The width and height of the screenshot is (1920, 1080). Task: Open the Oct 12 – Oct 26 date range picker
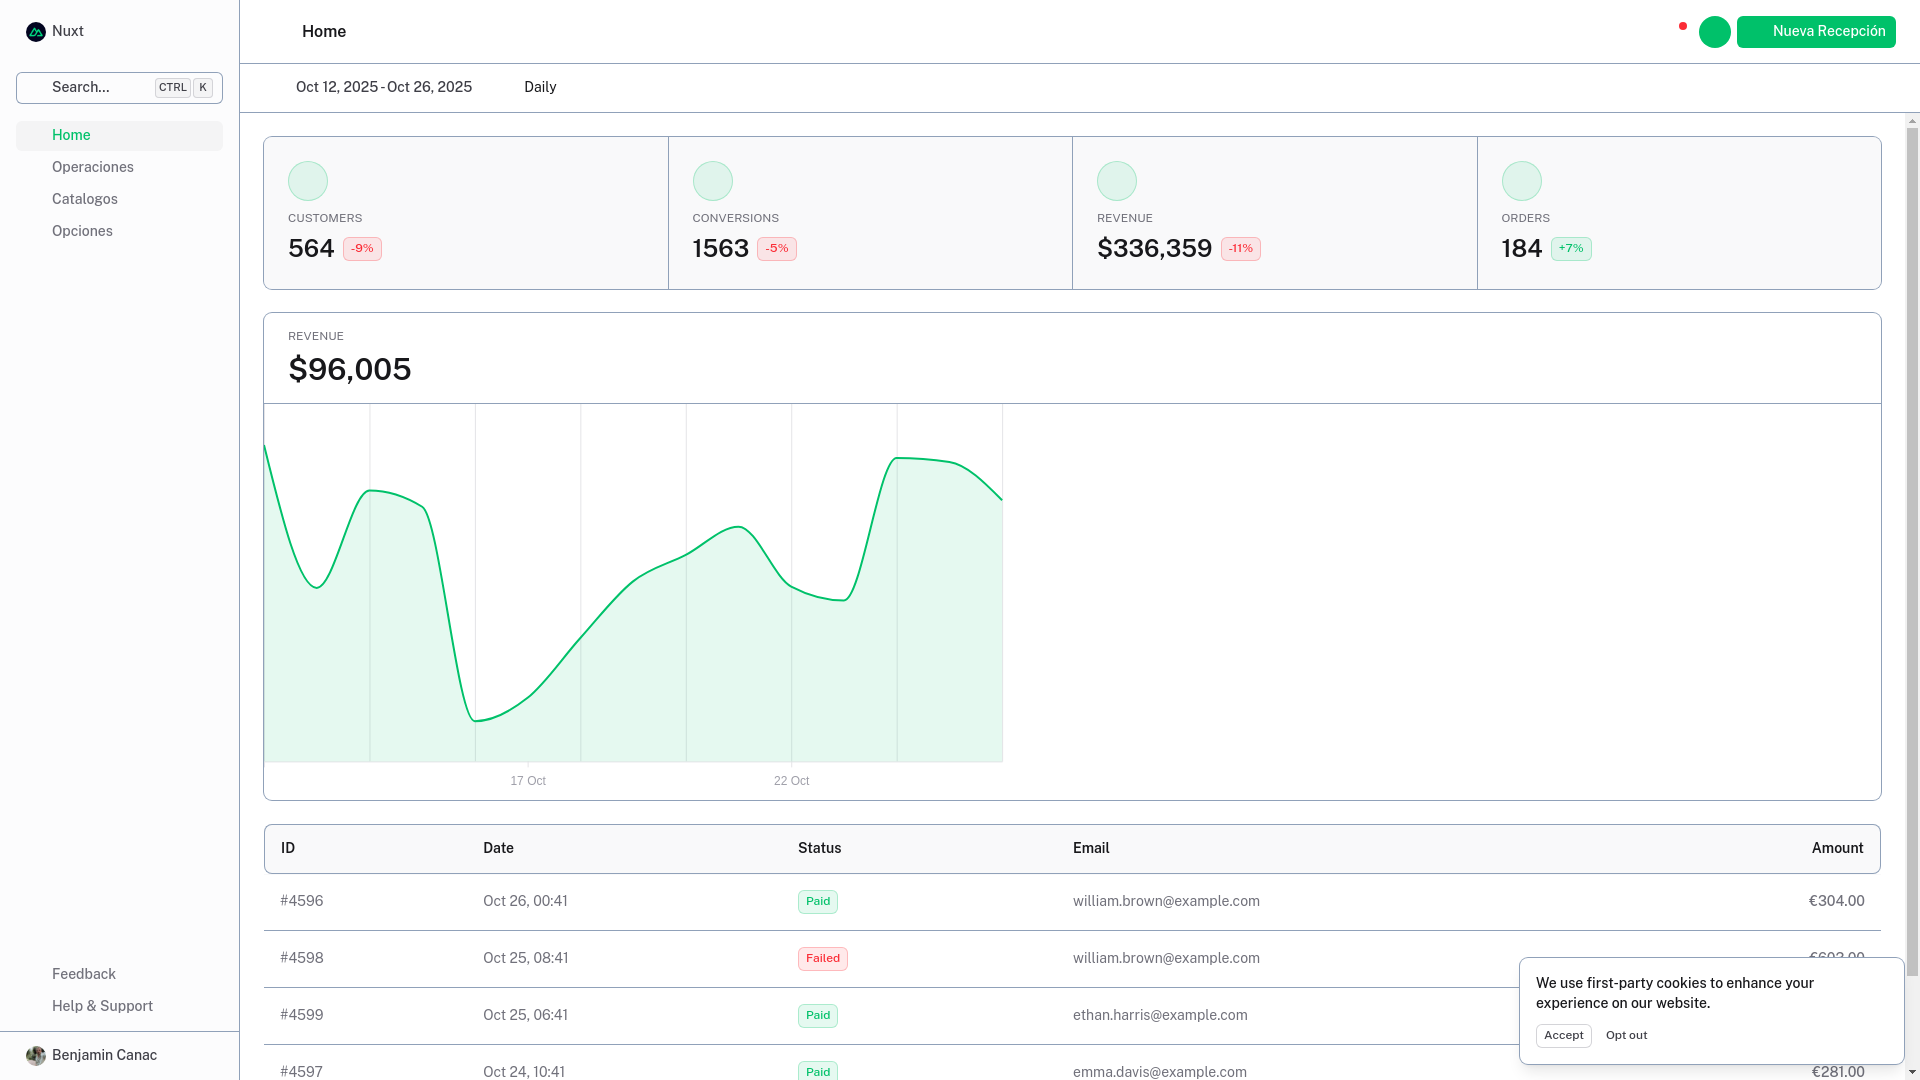(x=383, y=87)
